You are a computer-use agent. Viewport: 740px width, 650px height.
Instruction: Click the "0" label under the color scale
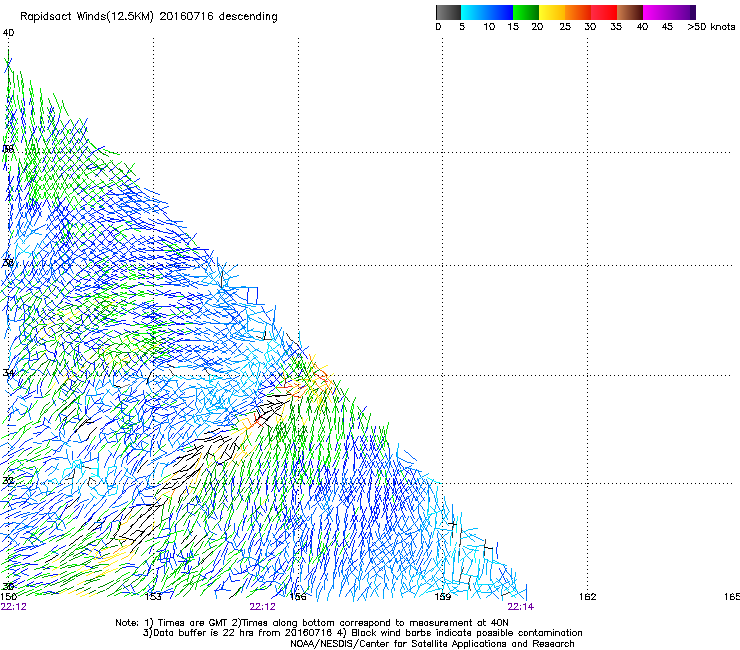coord(438,27)
